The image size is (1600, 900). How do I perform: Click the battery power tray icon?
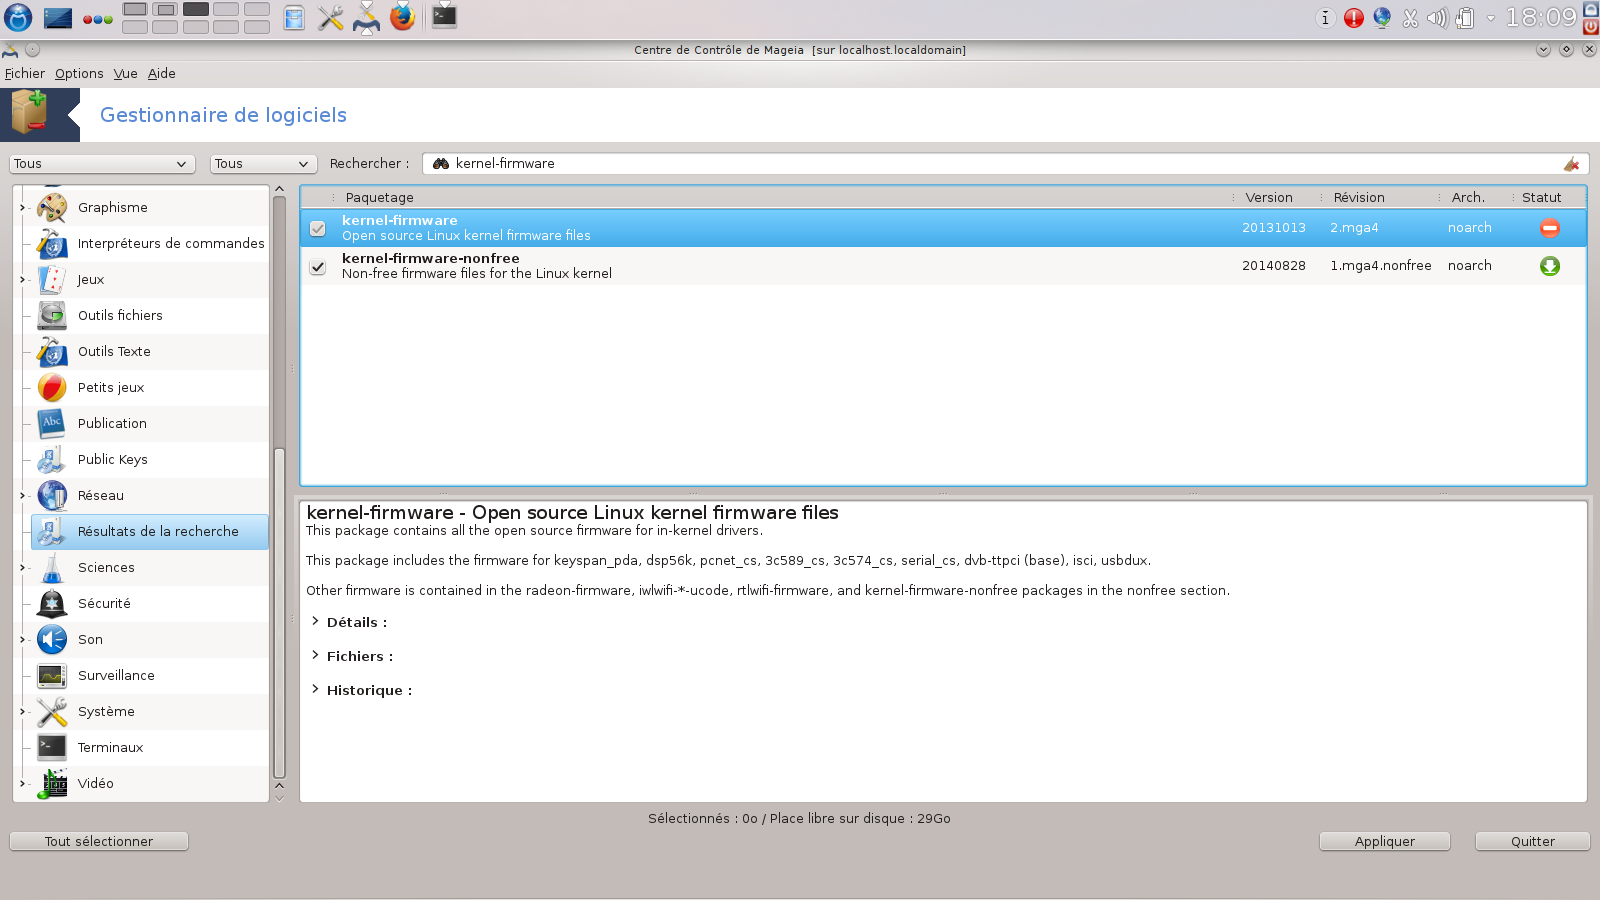click(1465, 18)
